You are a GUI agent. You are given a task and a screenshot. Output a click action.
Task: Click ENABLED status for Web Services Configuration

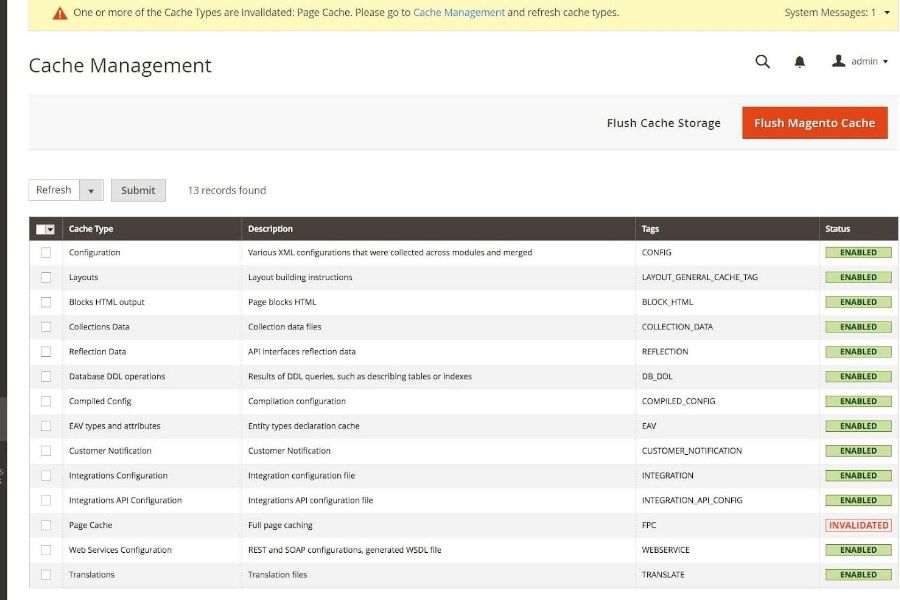(858, 550)
